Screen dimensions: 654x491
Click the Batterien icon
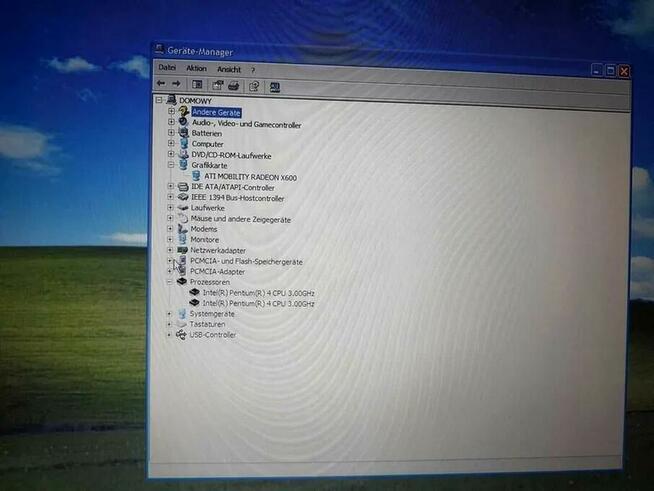(x=183, y=132)
